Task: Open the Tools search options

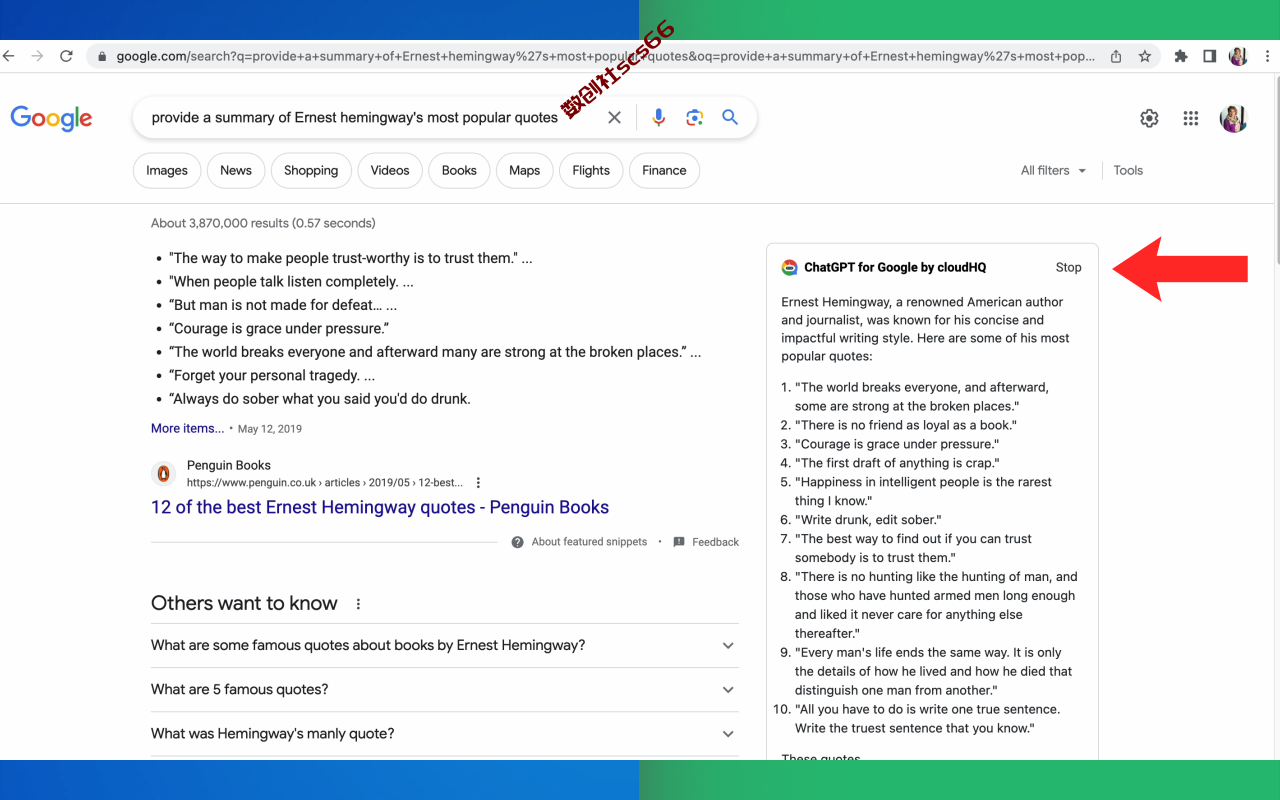Action: click(1128, 170)
